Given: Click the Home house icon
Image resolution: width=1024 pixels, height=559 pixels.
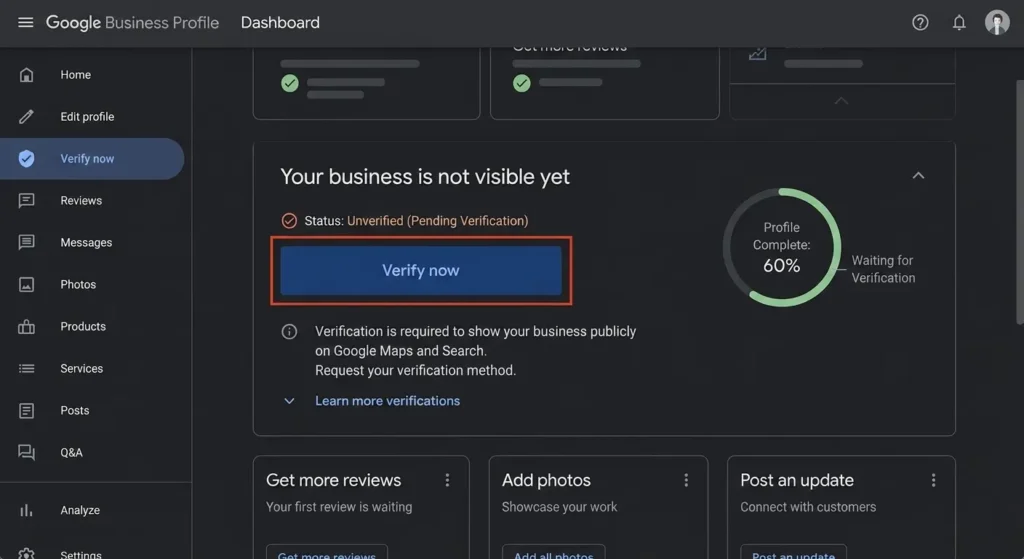Looking at the screenshot, I should pyautogui.click(x=26, y=75).
